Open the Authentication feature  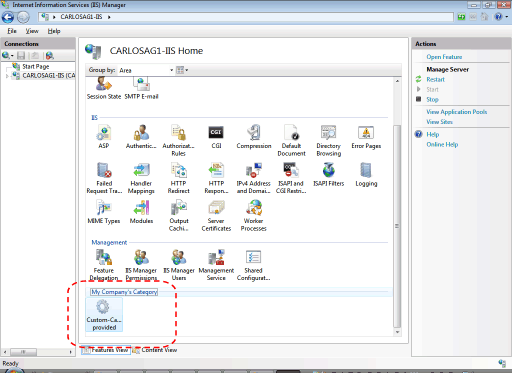[141, 137]
